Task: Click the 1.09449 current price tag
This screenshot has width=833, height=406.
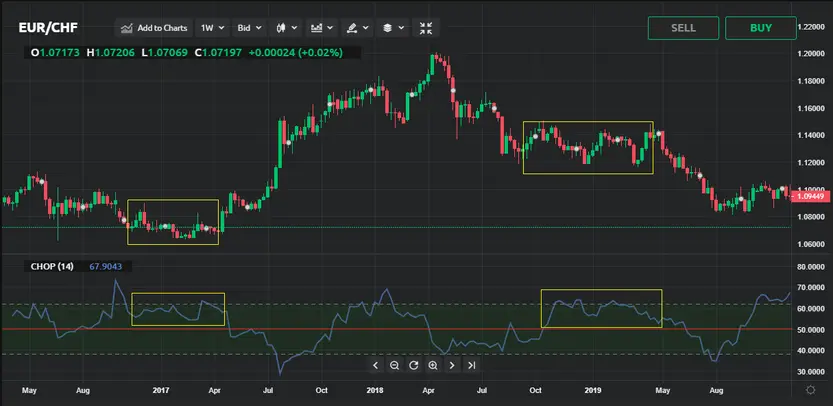Action: (812, 195)
